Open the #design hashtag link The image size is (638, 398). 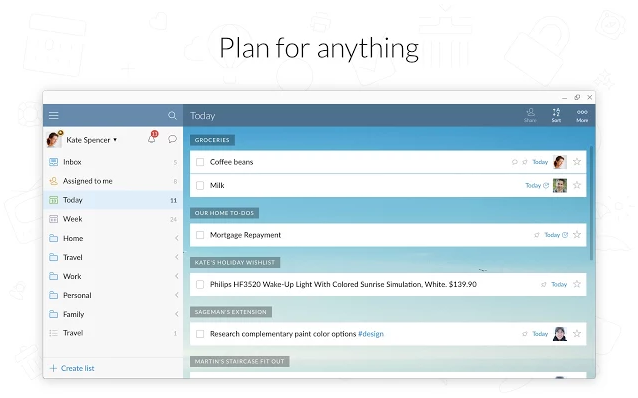tap(371, 334)
